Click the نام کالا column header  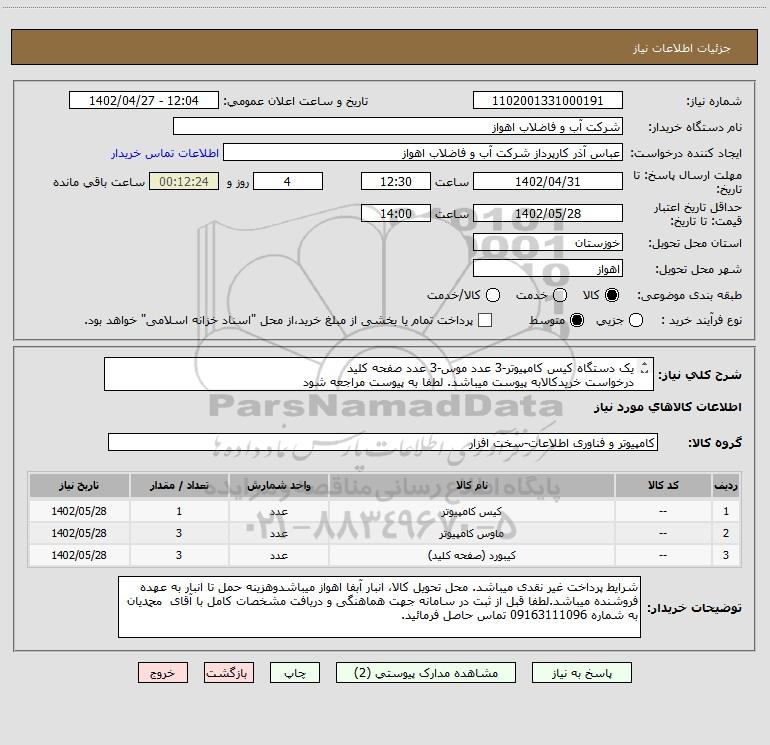(x=471, y=486)
